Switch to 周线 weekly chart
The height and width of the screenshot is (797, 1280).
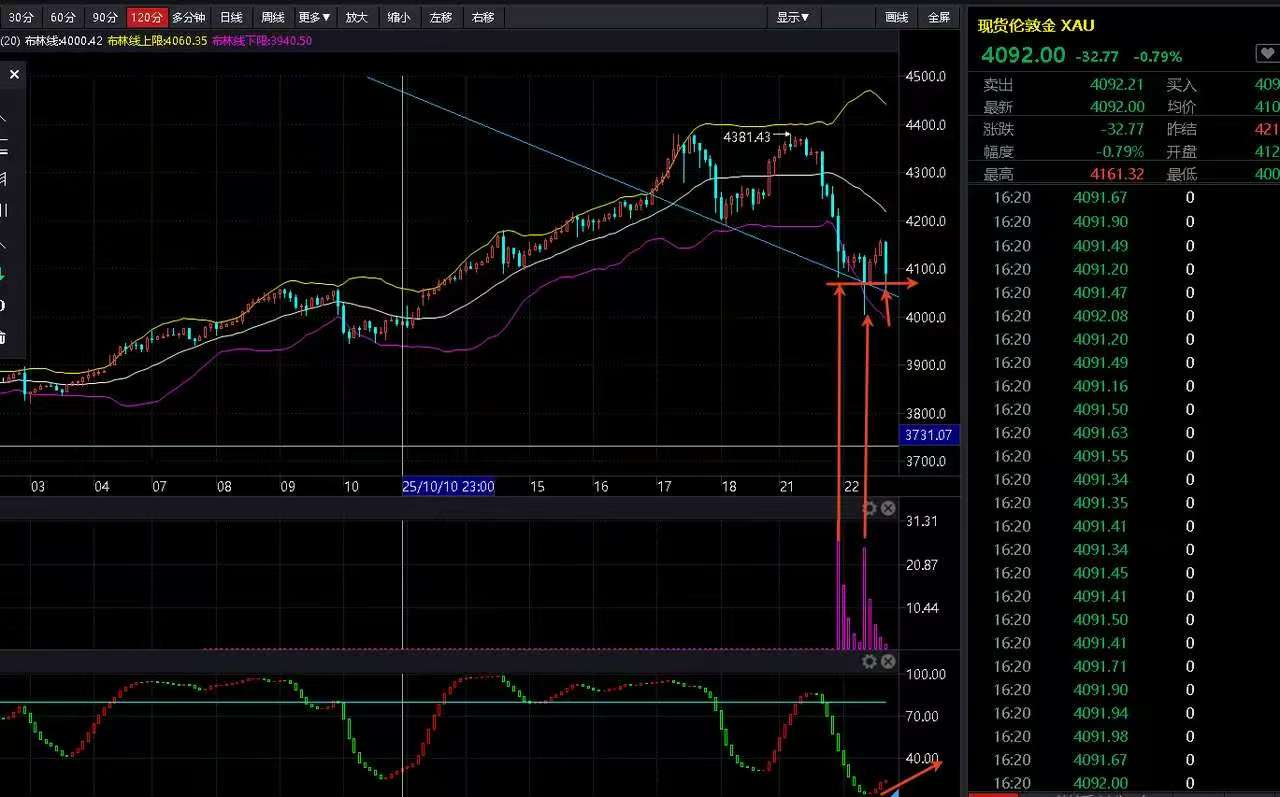pos(273,17)
